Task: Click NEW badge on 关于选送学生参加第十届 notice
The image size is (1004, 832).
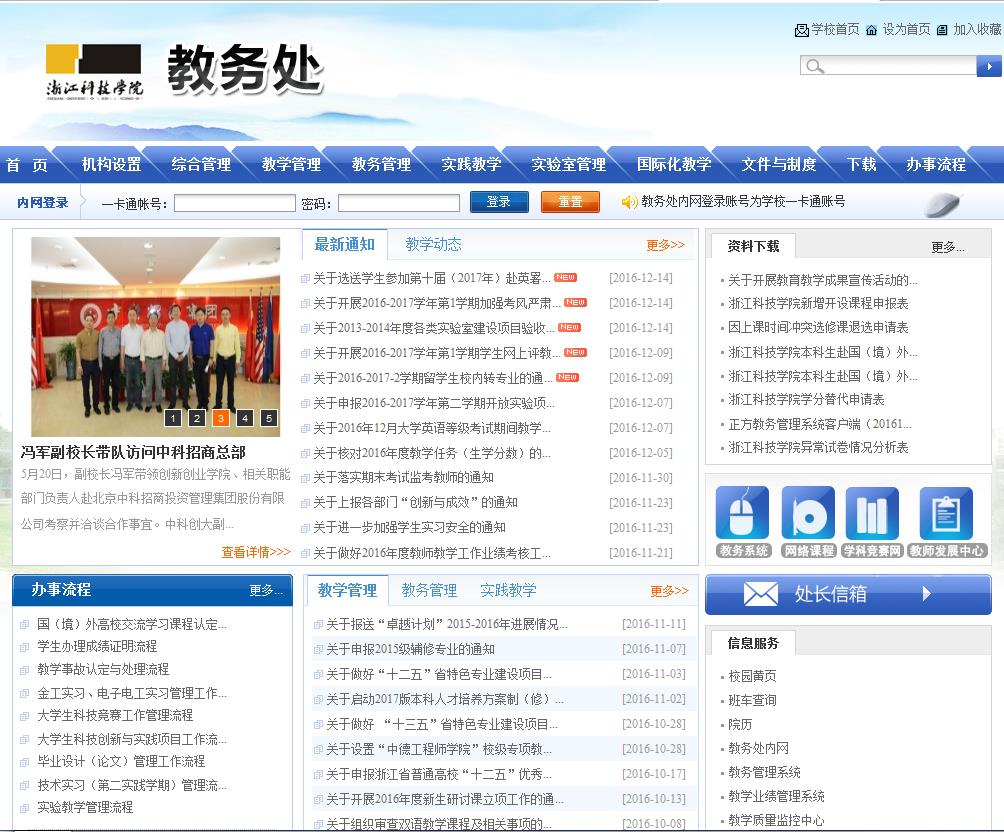Action: tap(565, 277)
